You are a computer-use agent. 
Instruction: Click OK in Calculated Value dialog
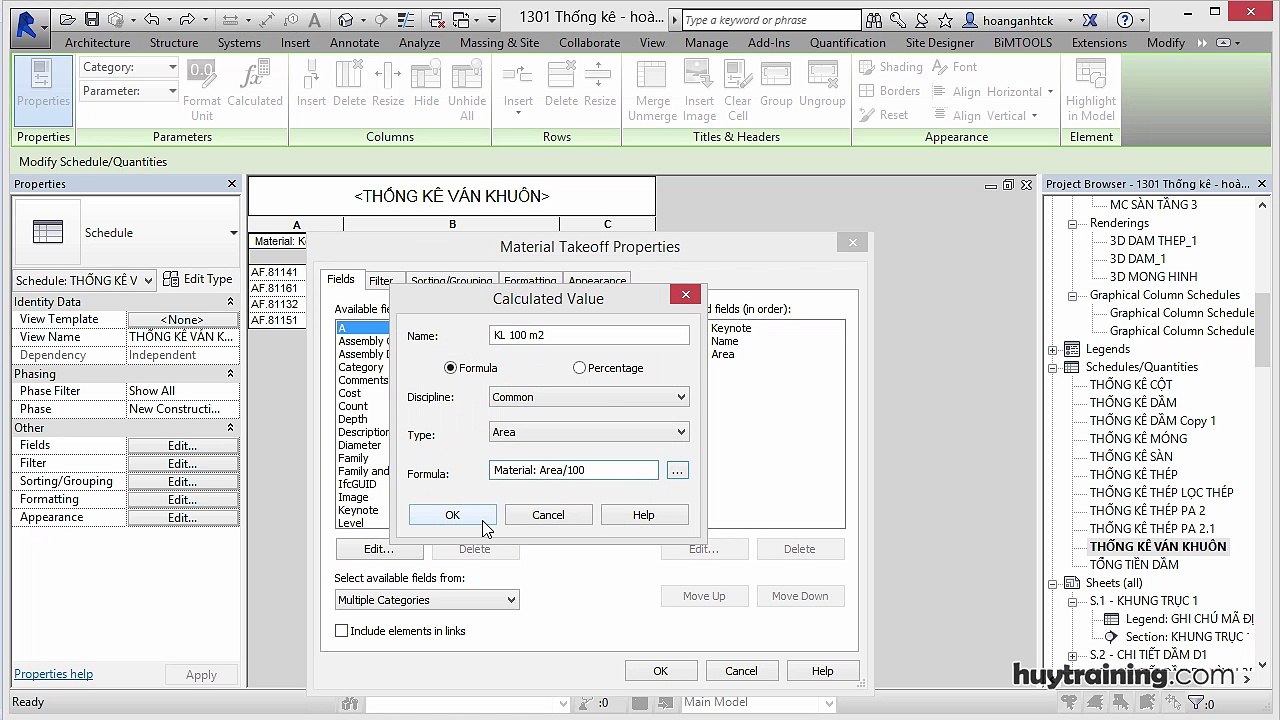[452, 515]
